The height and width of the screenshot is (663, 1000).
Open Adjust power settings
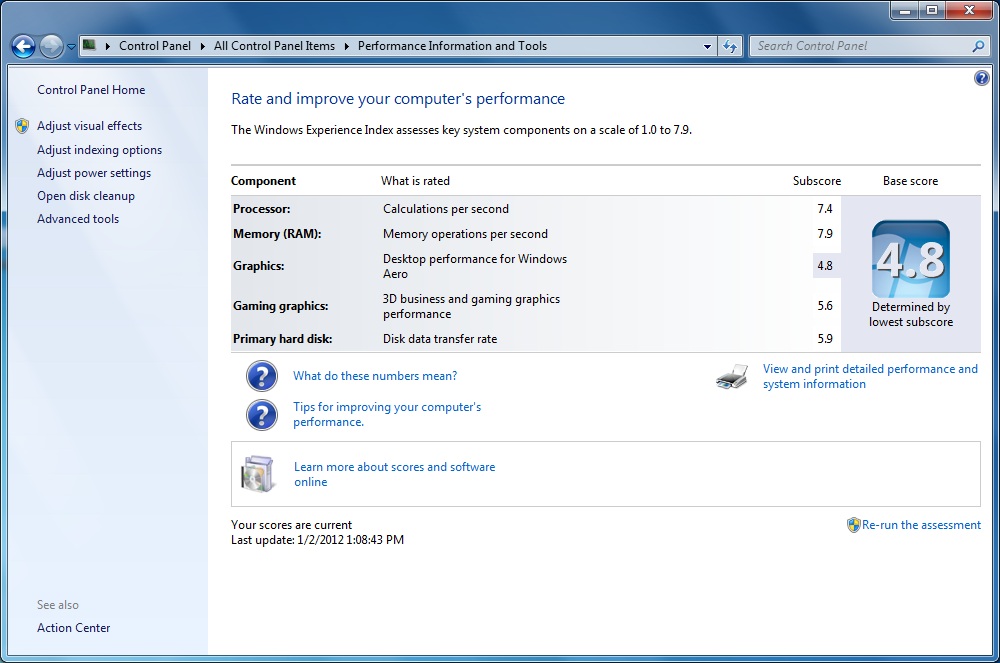pyautogui.click(x=94, y=173)
